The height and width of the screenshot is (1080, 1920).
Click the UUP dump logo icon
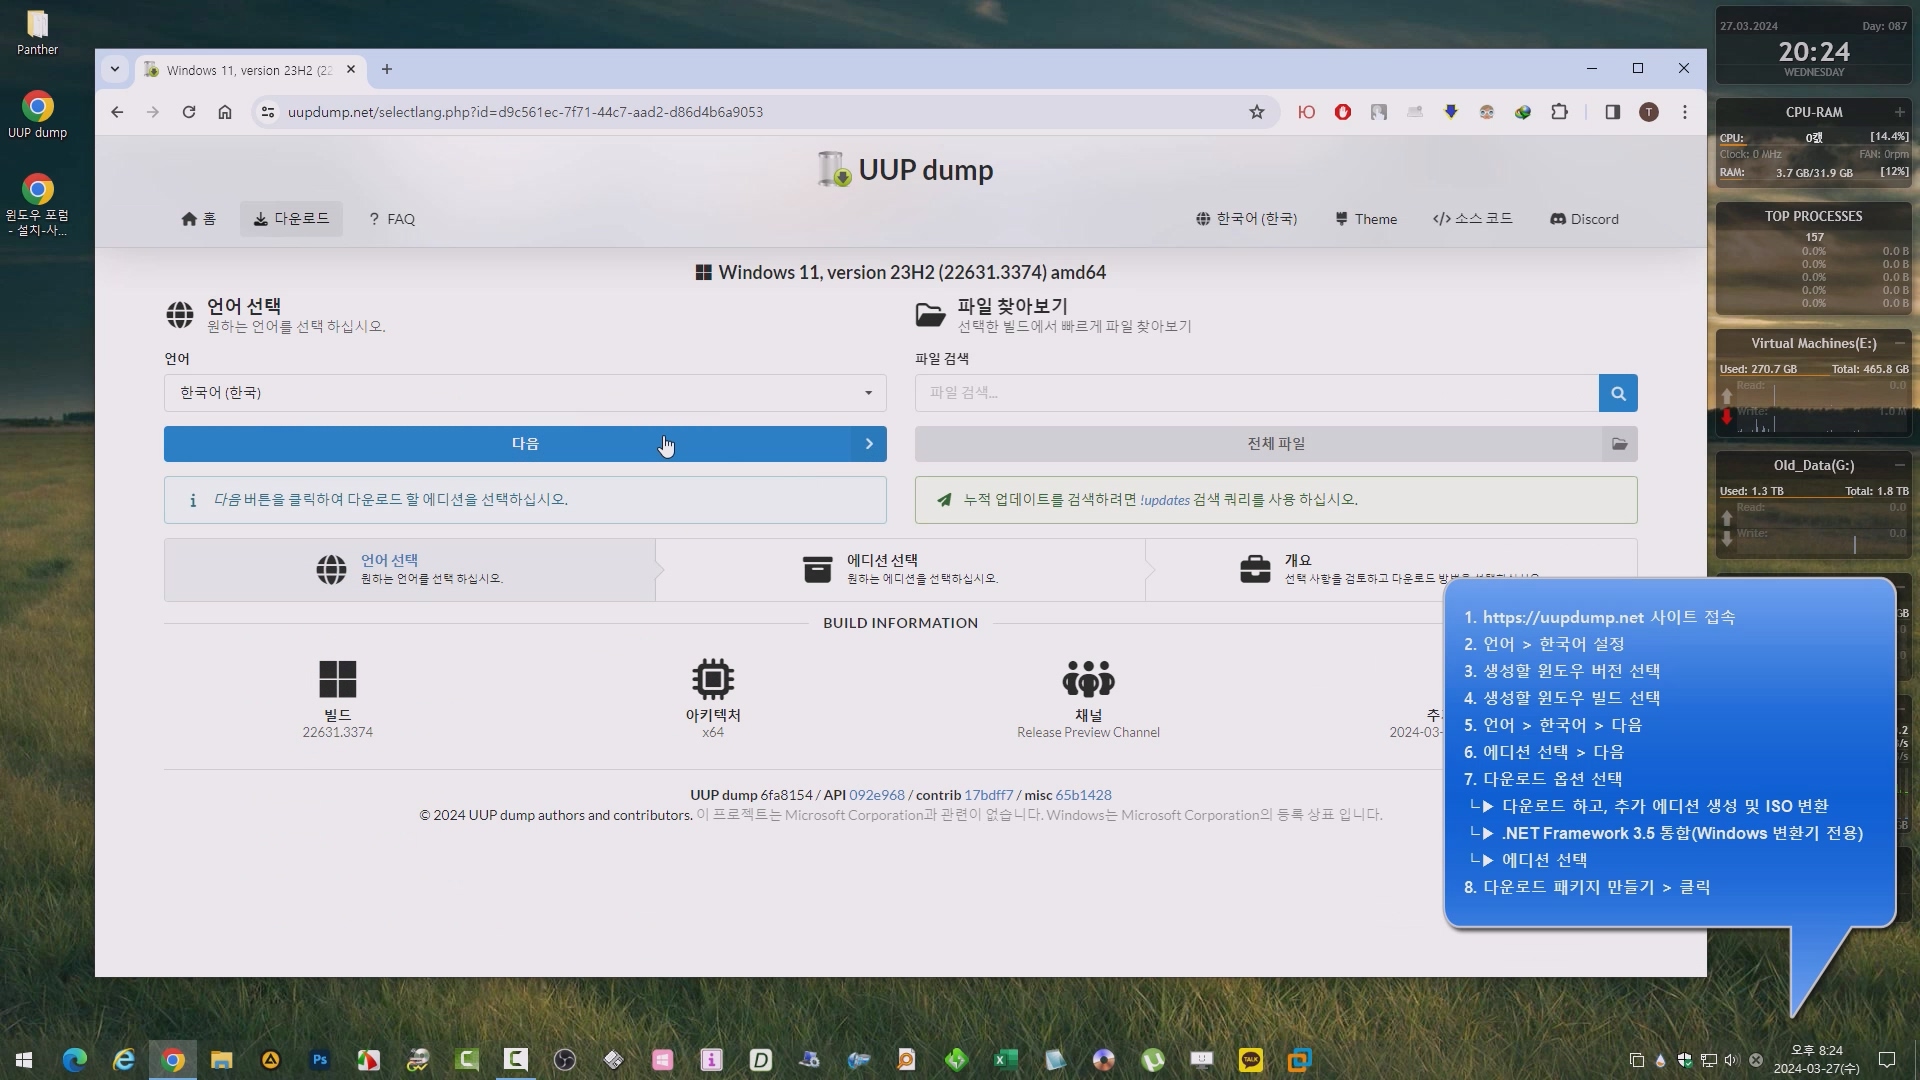pos(833,169)
